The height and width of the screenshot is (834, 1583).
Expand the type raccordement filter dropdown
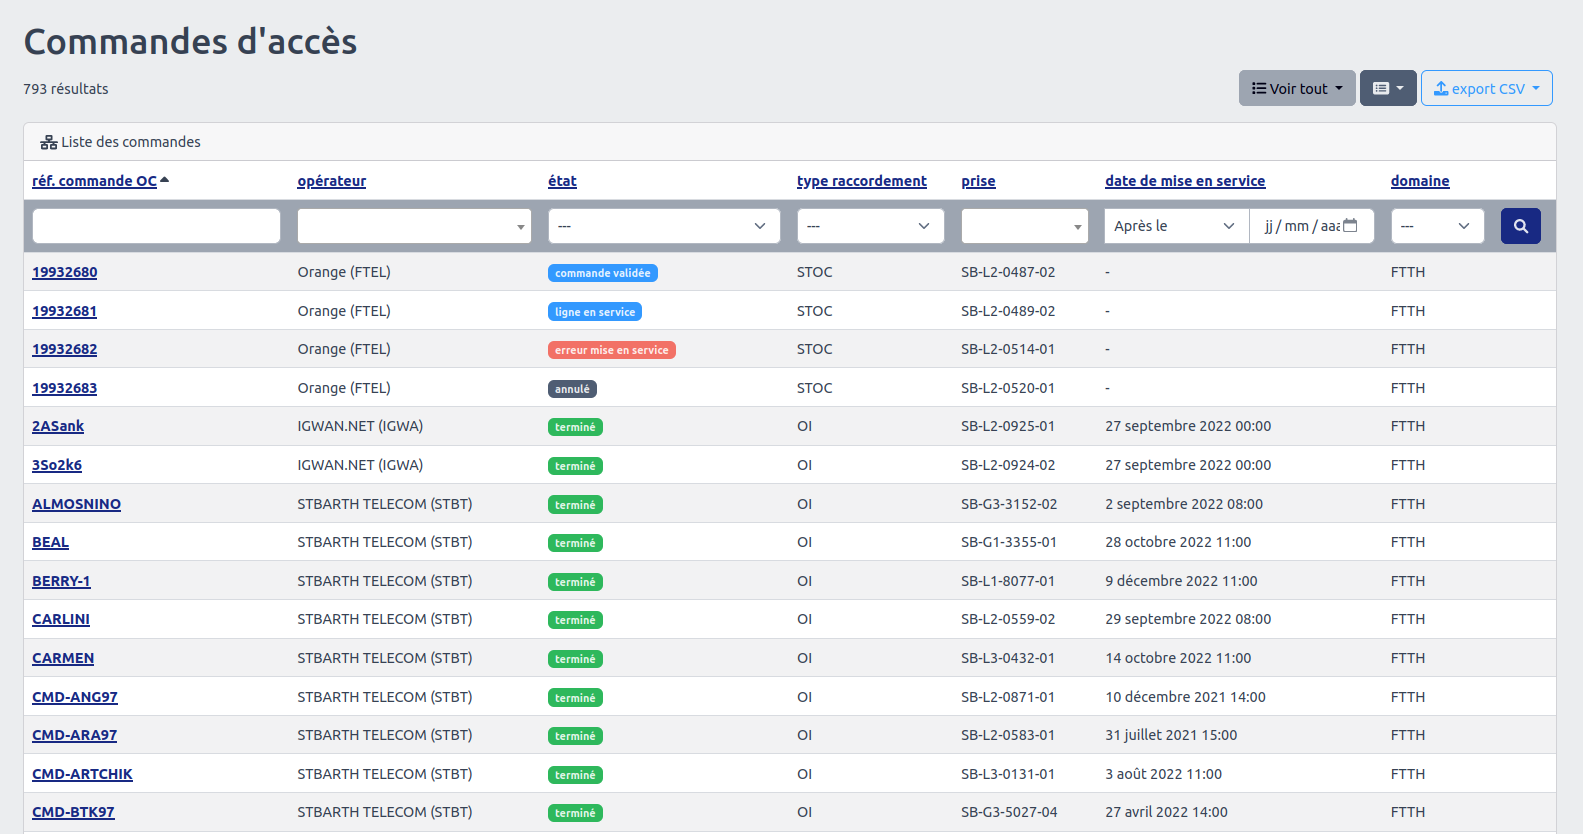870,226
